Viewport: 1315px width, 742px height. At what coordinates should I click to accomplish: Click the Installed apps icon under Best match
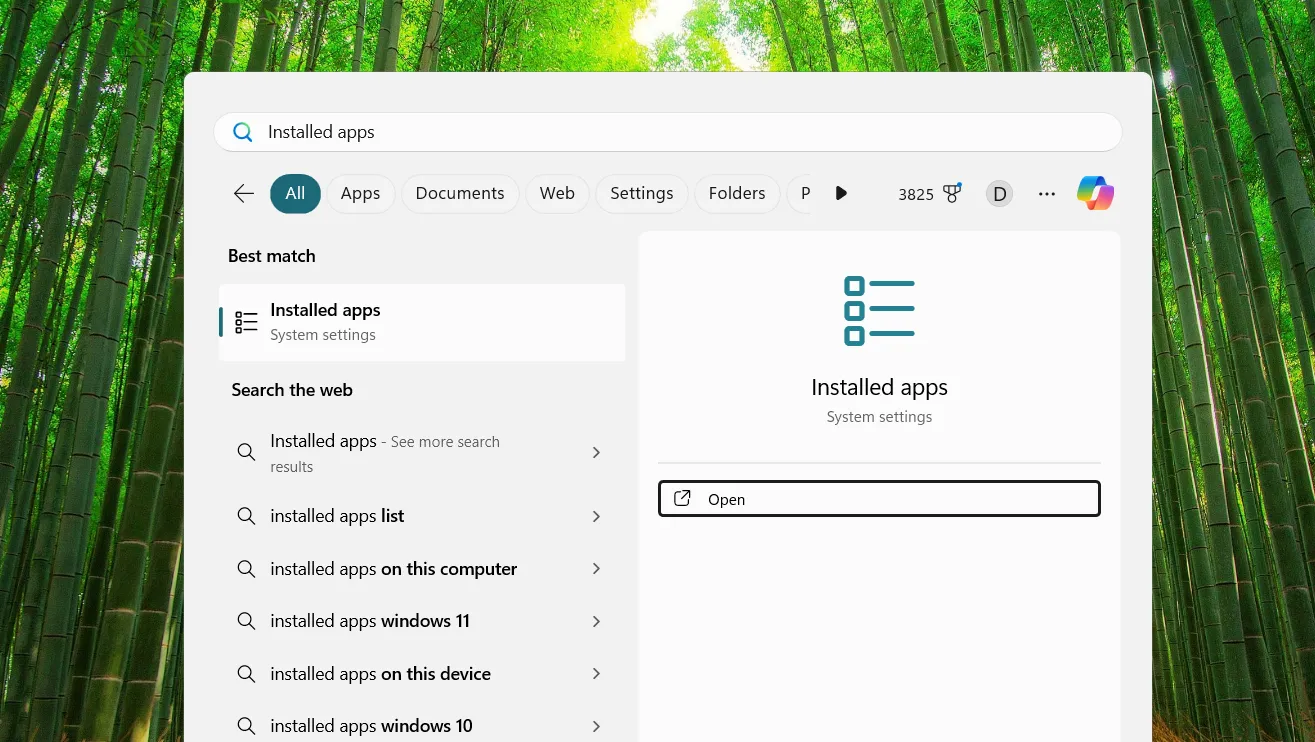[246, 322]
